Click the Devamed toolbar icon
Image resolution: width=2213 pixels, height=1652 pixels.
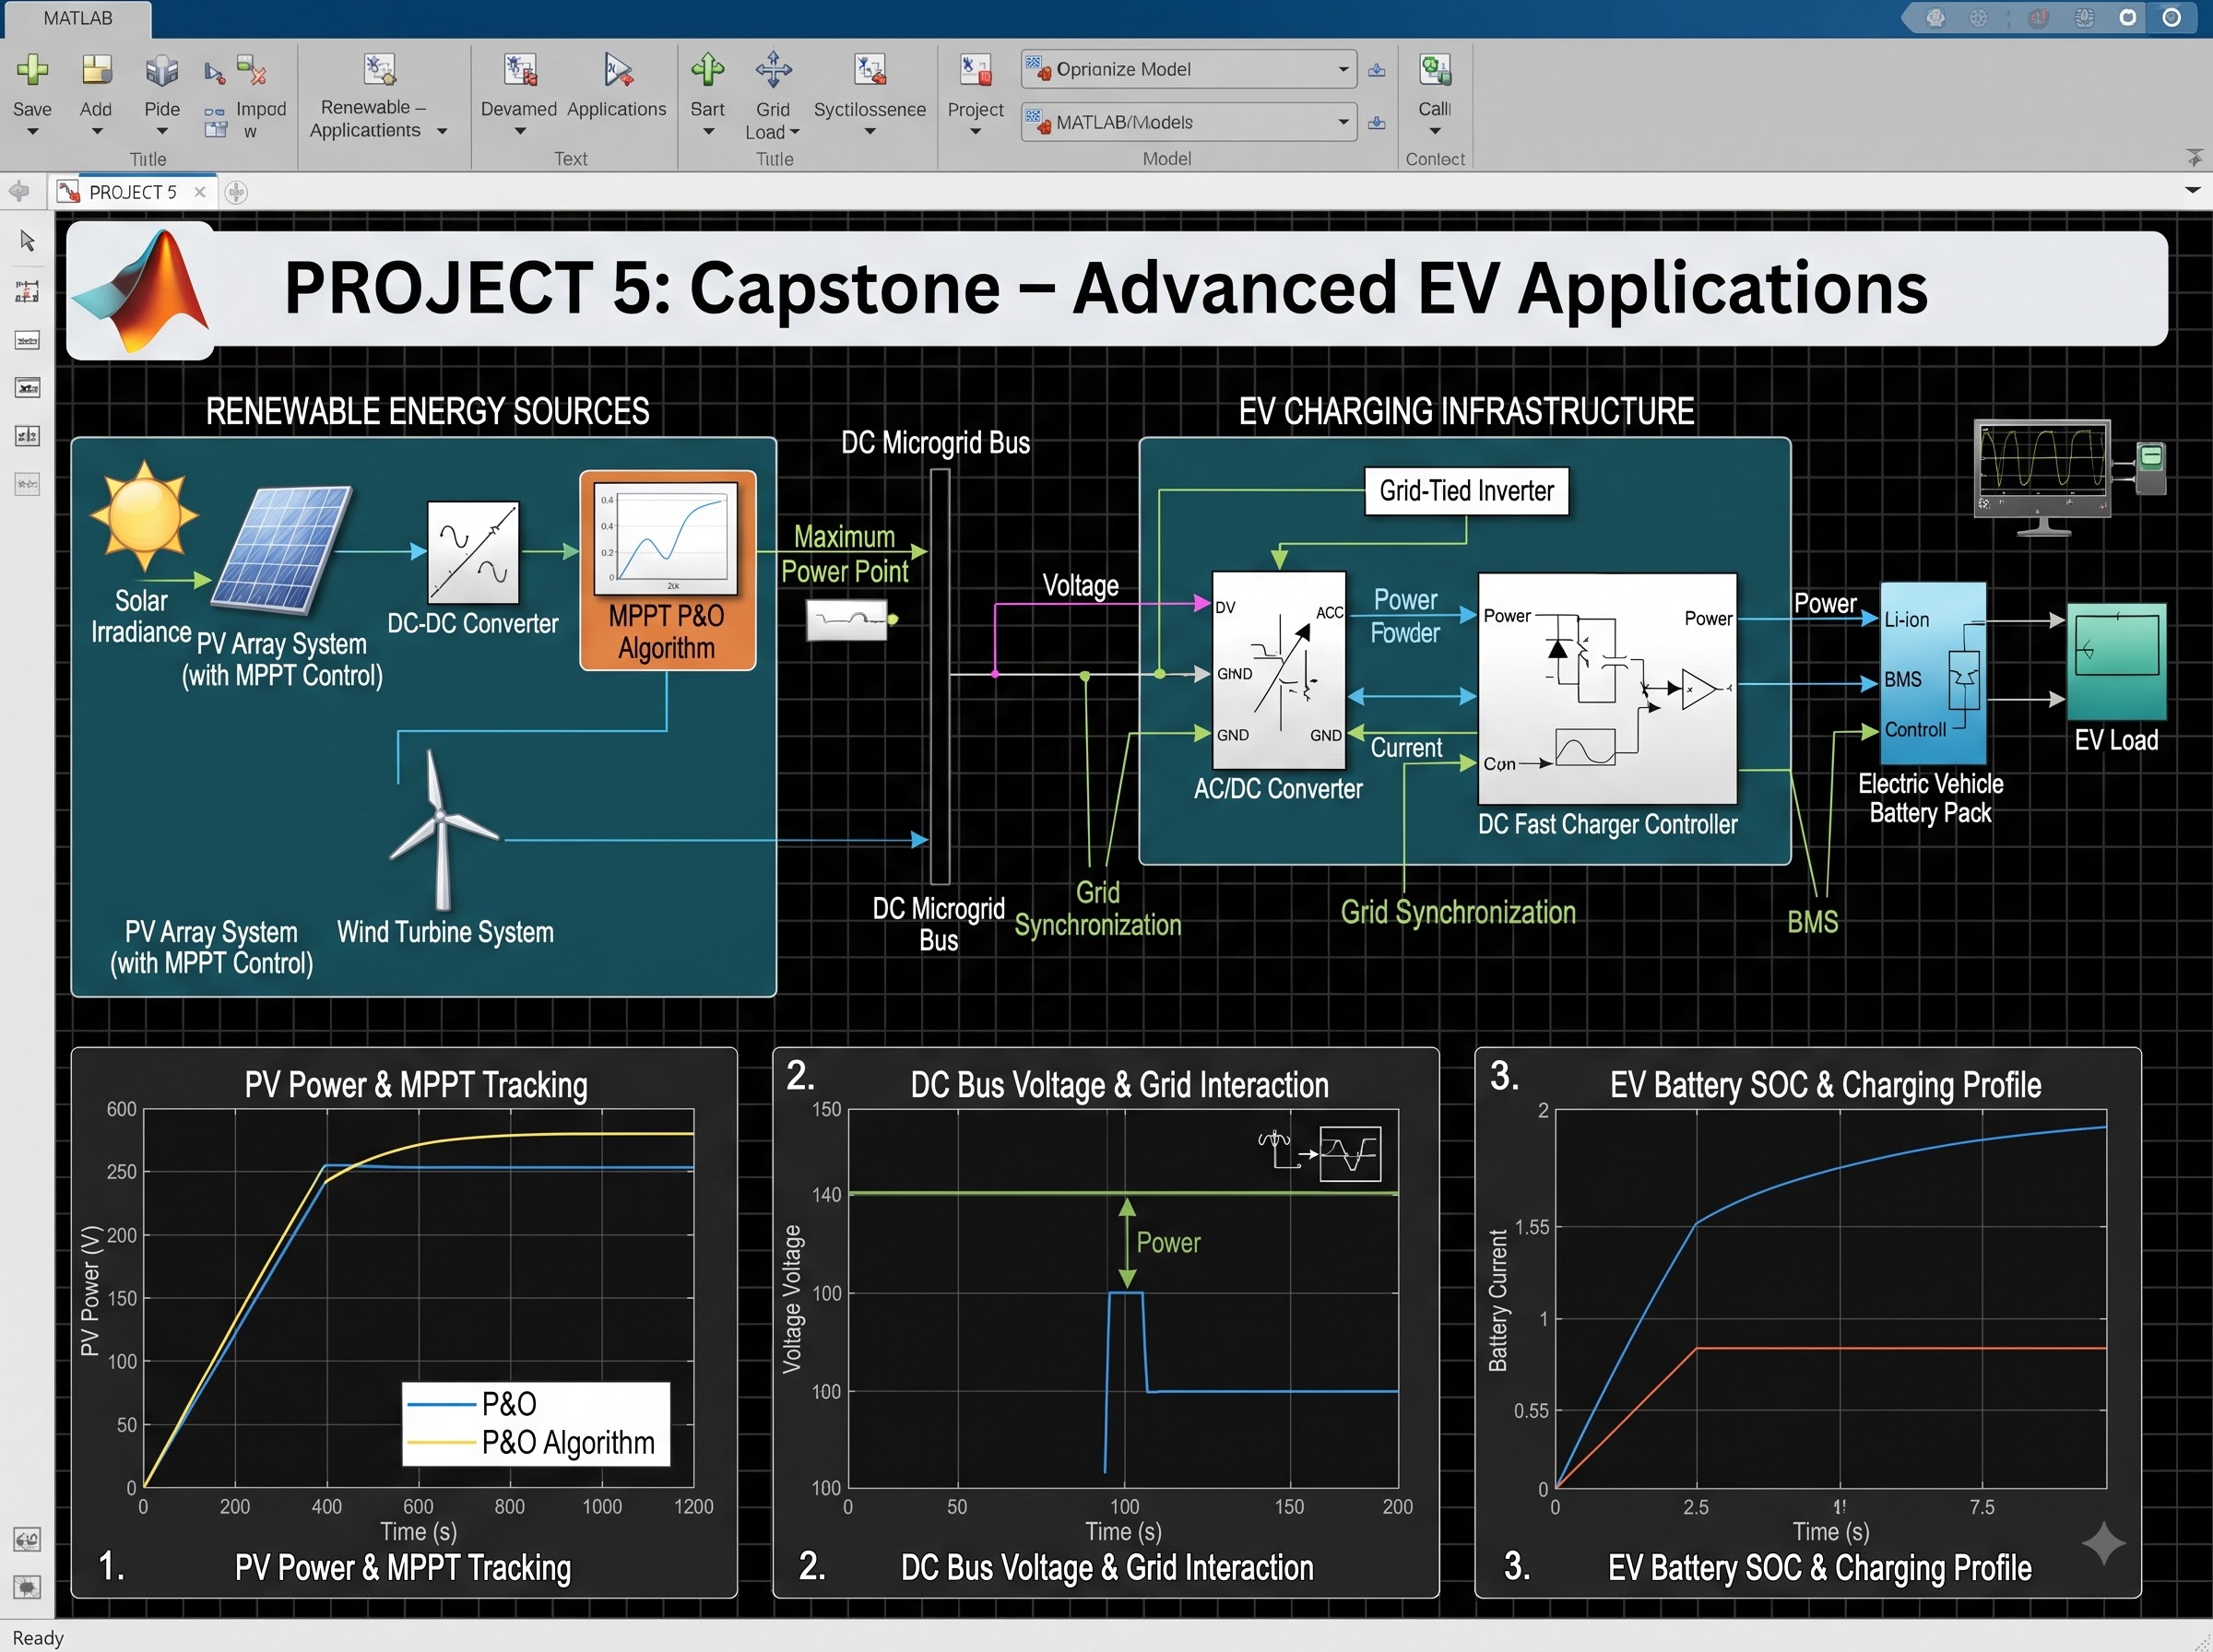(x=520, y=70)
